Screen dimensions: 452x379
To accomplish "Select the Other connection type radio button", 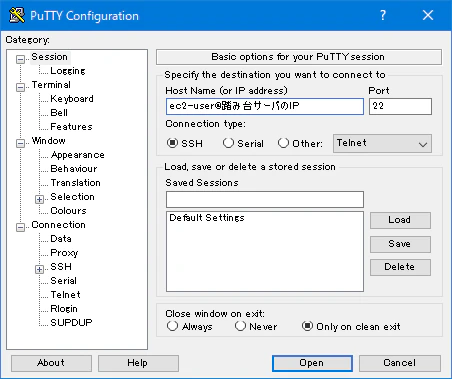I will (x=283, y=143).
